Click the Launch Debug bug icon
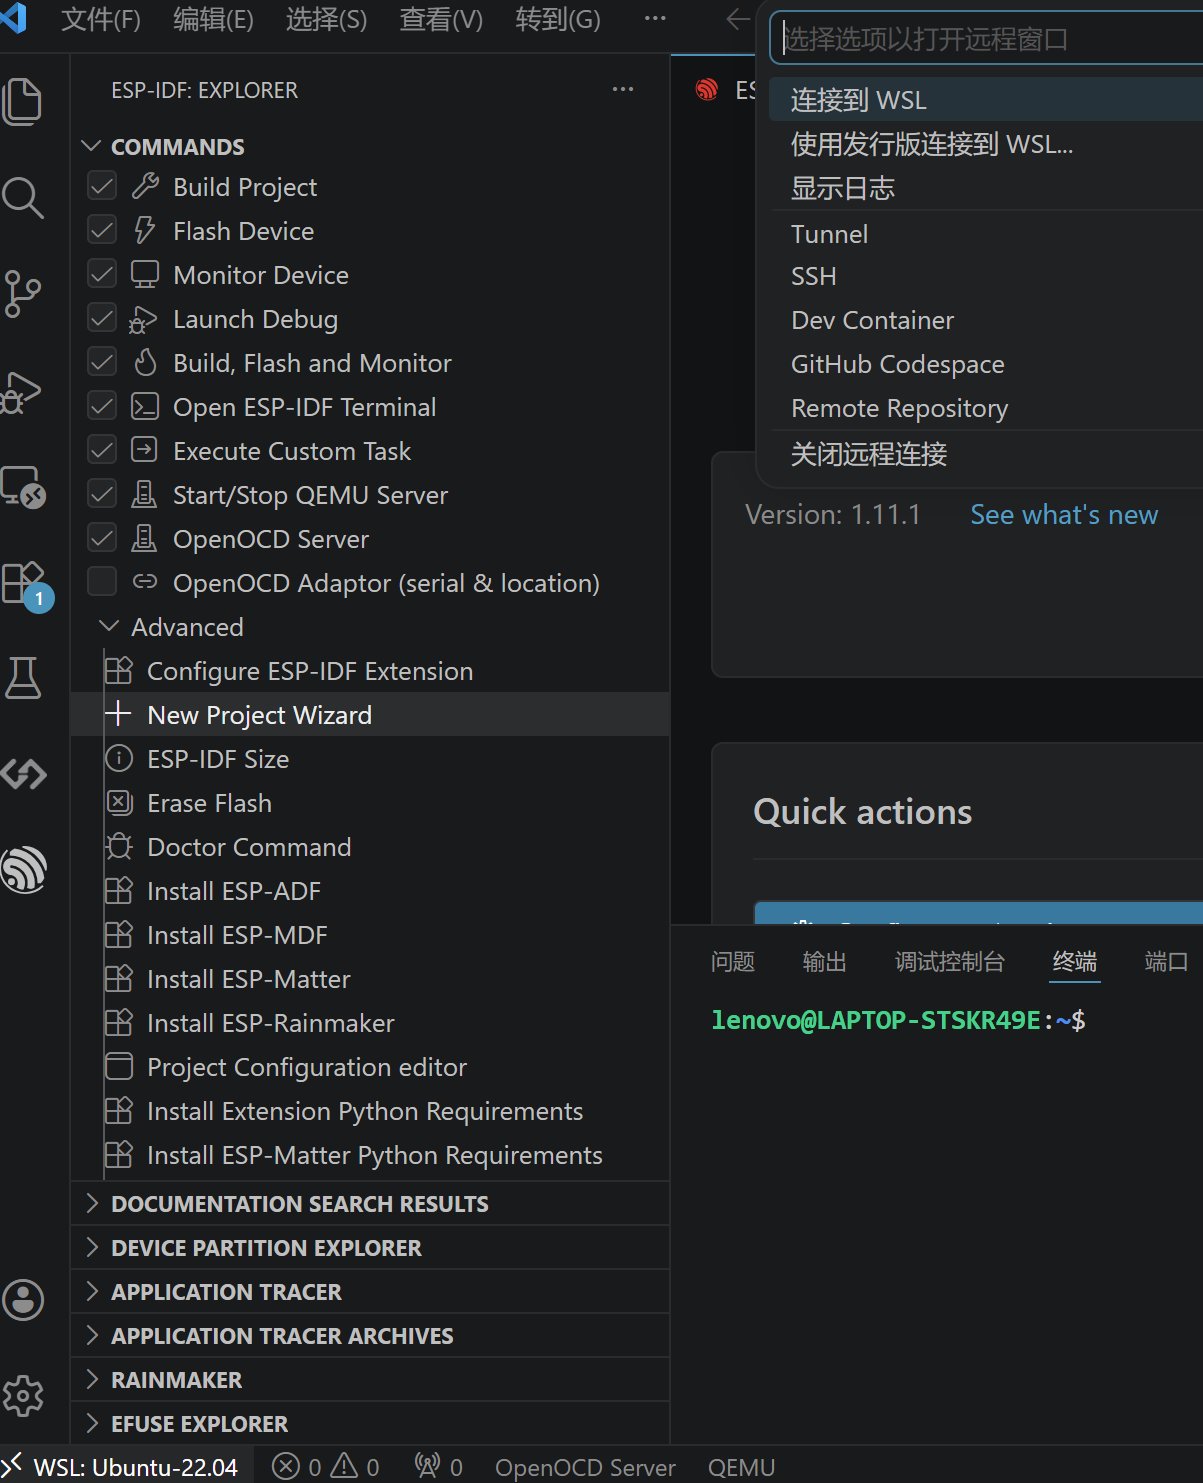 [x=143, y=320]
